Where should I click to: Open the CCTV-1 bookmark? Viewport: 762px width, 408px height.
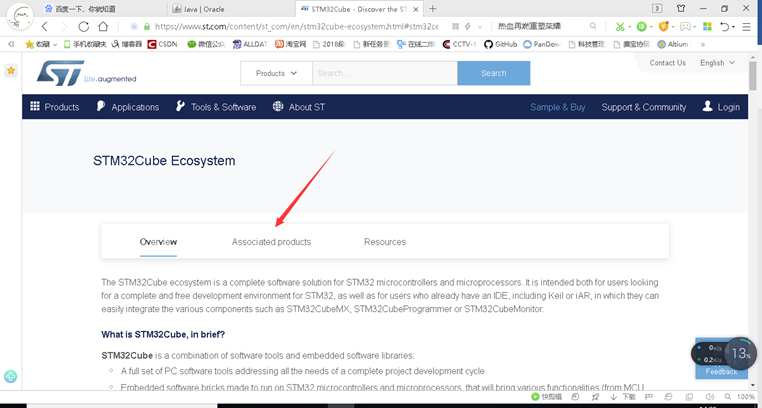pyautogui.click(x=460, y=44)
